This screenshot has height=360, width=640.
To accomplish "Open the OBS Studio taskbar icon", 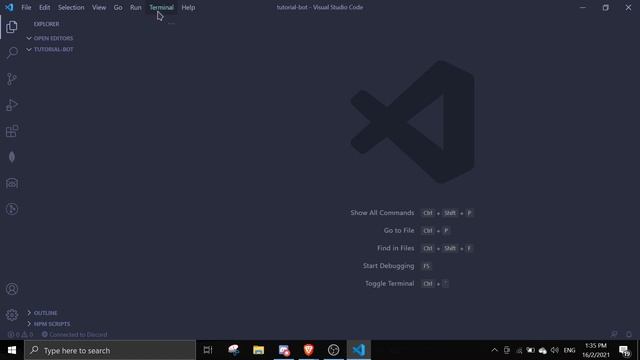I will (x=333, y=350).
